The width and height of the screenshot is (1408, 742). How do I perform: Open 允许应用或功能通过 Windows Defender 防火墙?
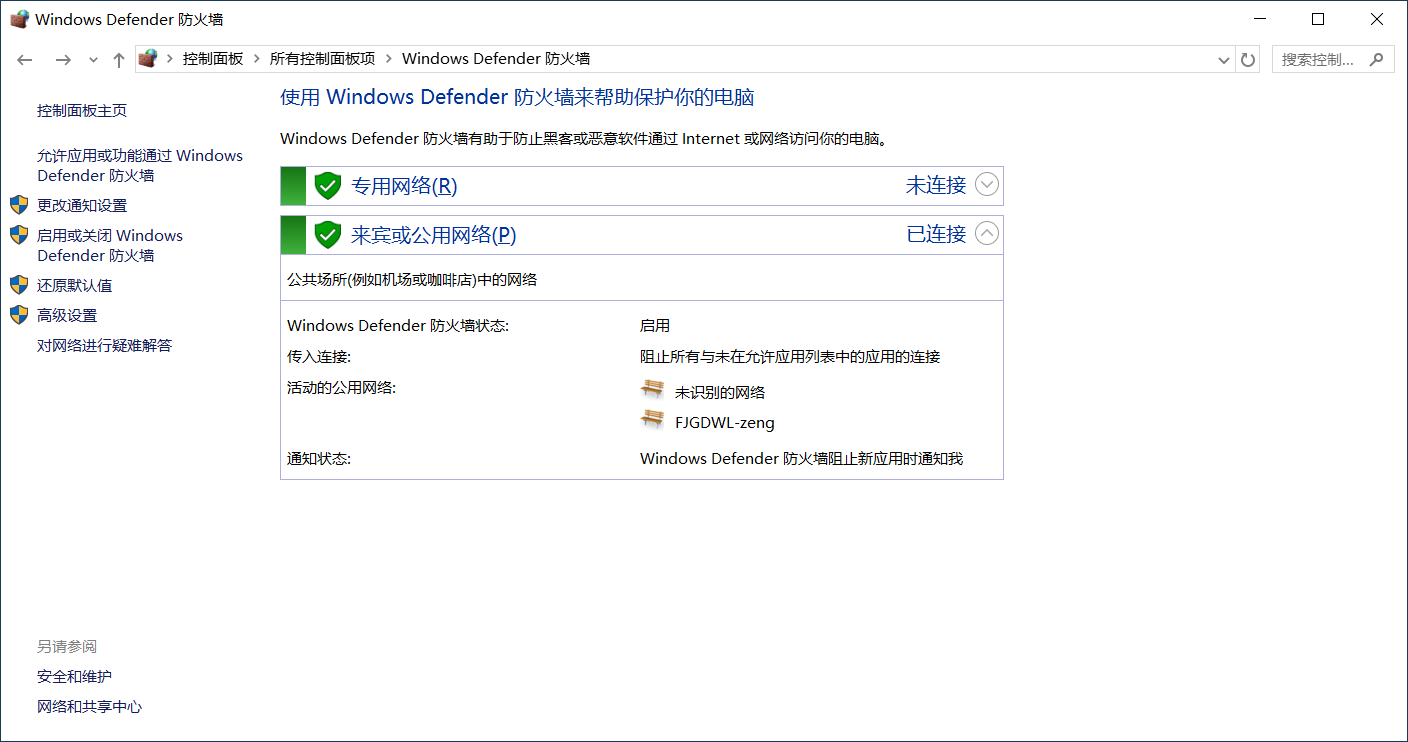click(140, 165)
